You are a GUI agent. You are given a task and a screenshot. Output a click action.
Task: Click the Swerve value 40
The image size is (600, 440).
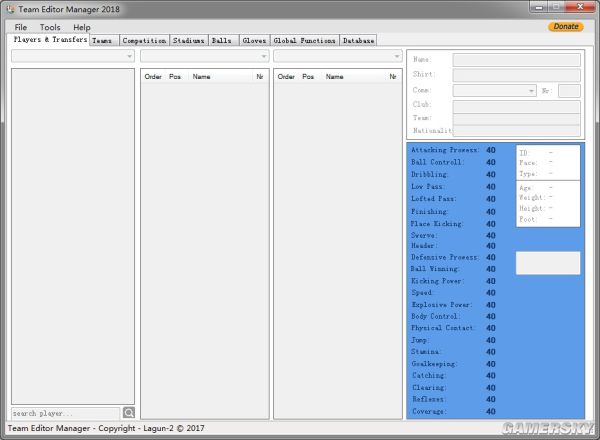491,235
